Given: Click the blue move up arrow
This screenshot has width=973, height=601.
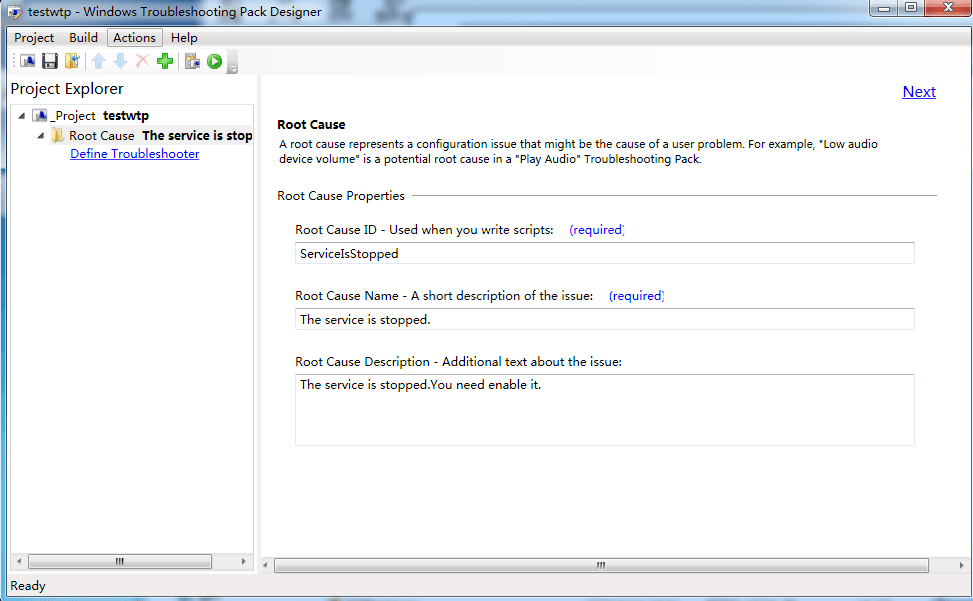Looking at the screenshot, I should pos(98,61).
